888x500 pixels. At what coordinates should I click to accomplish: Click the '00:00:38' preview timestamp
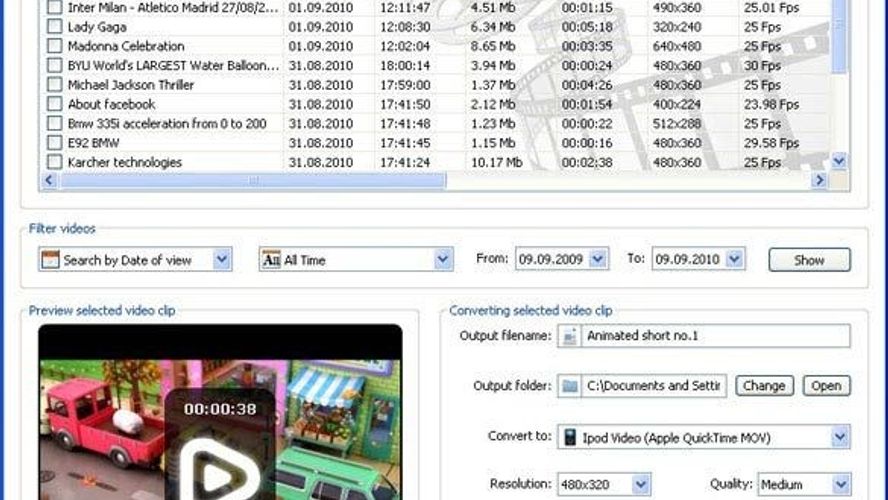tap(220, 408)
